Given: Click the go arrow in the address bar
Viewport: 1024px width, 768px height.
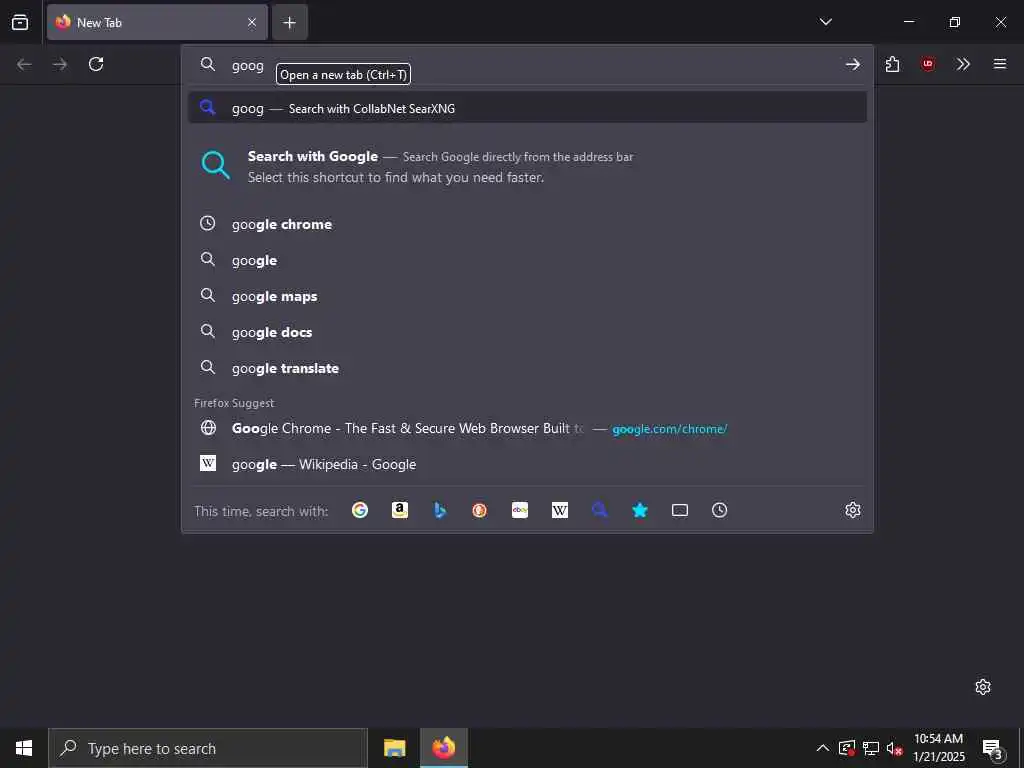Looking at the screenshot, I should pos(852,64).
